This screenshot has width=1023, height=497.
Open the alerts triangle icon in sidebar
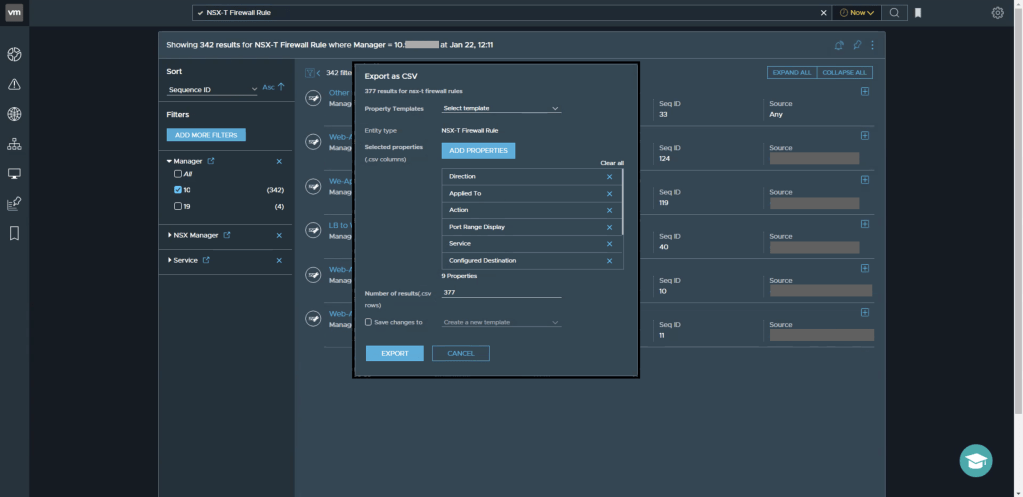click(x=14, y=84)
